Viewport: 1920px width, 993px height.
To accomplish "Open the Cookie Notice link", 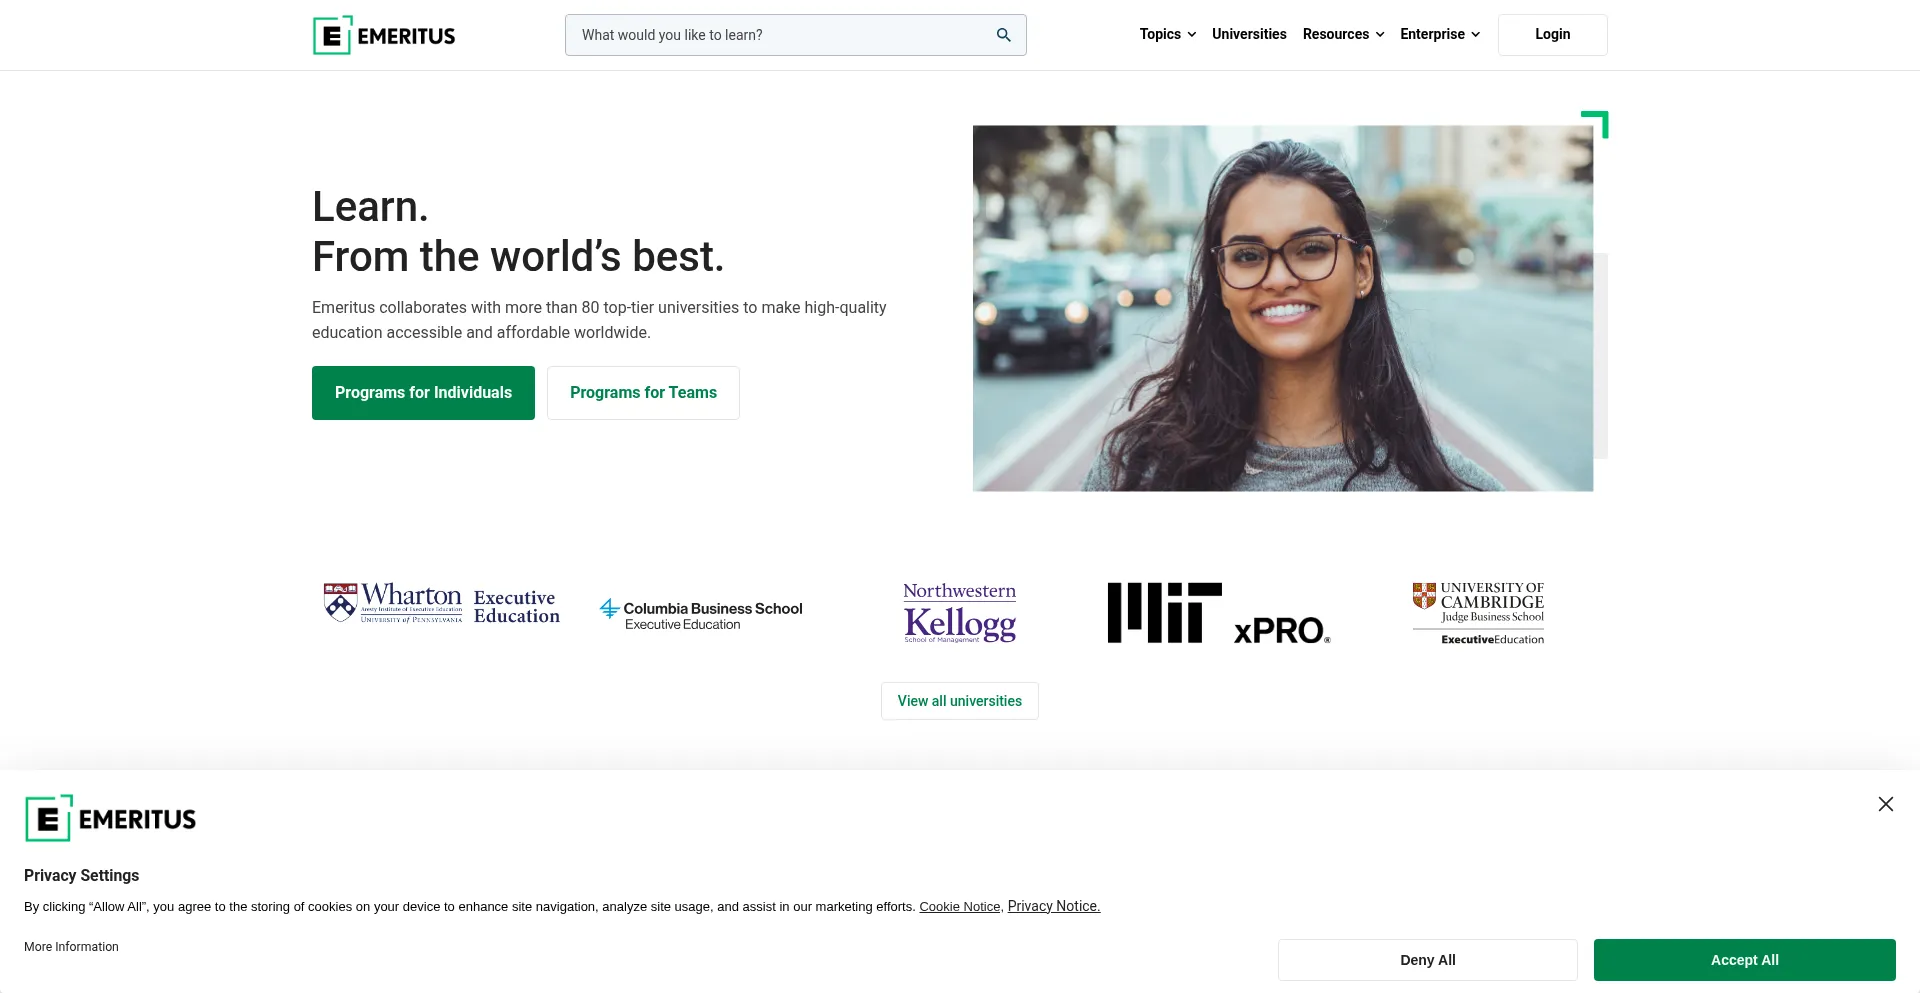I will (959, 907).
